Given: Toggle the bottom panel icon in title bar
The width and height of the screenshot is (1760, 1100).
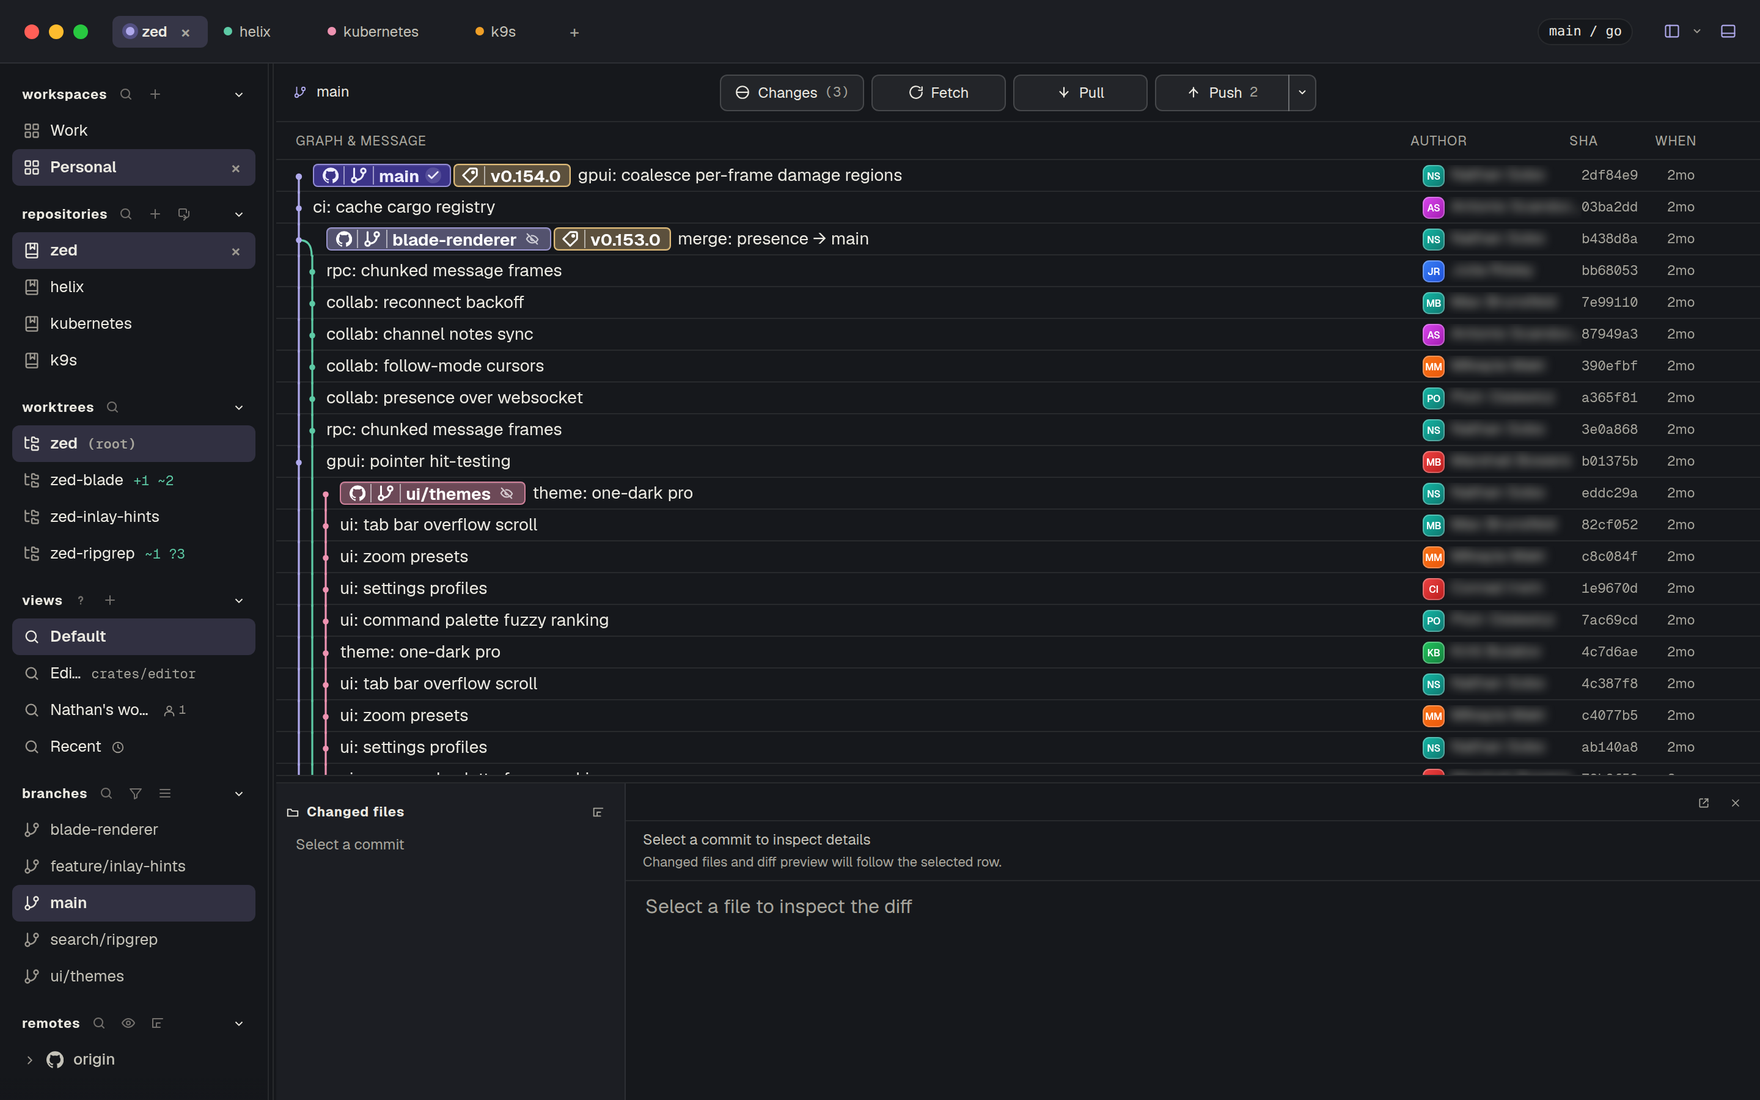Looking at the screenshot, I should pyautogui.click(x=1728, y=31).
